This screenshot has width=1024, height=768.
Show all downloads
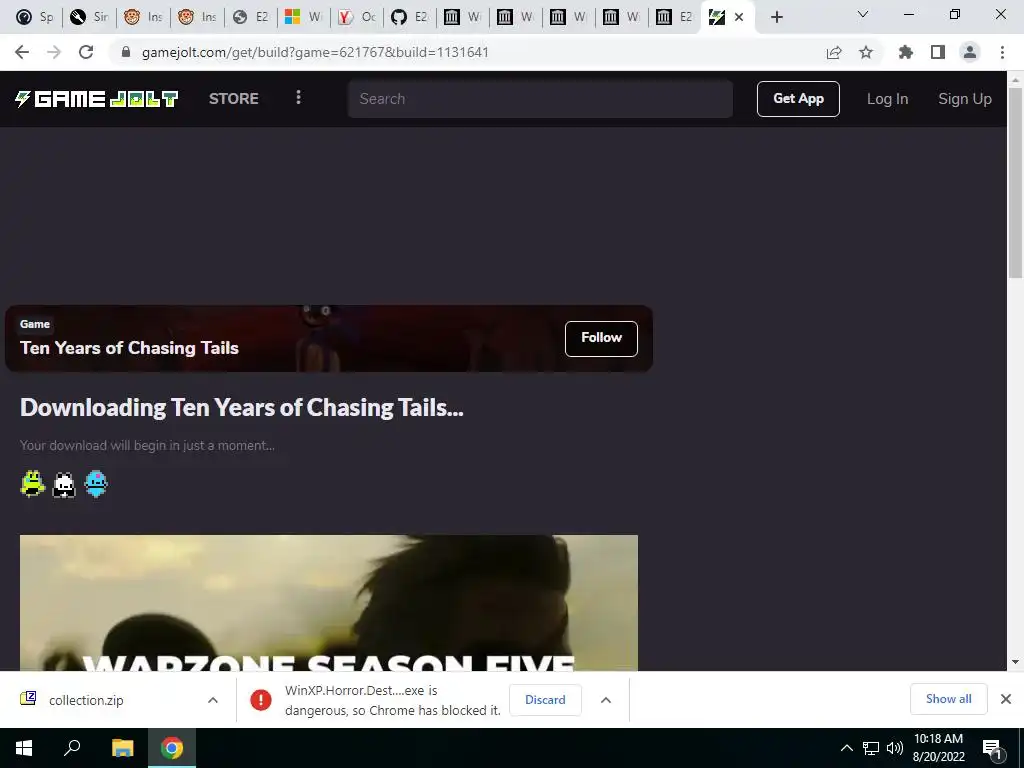pyautogui.click(x=948, y=699)
